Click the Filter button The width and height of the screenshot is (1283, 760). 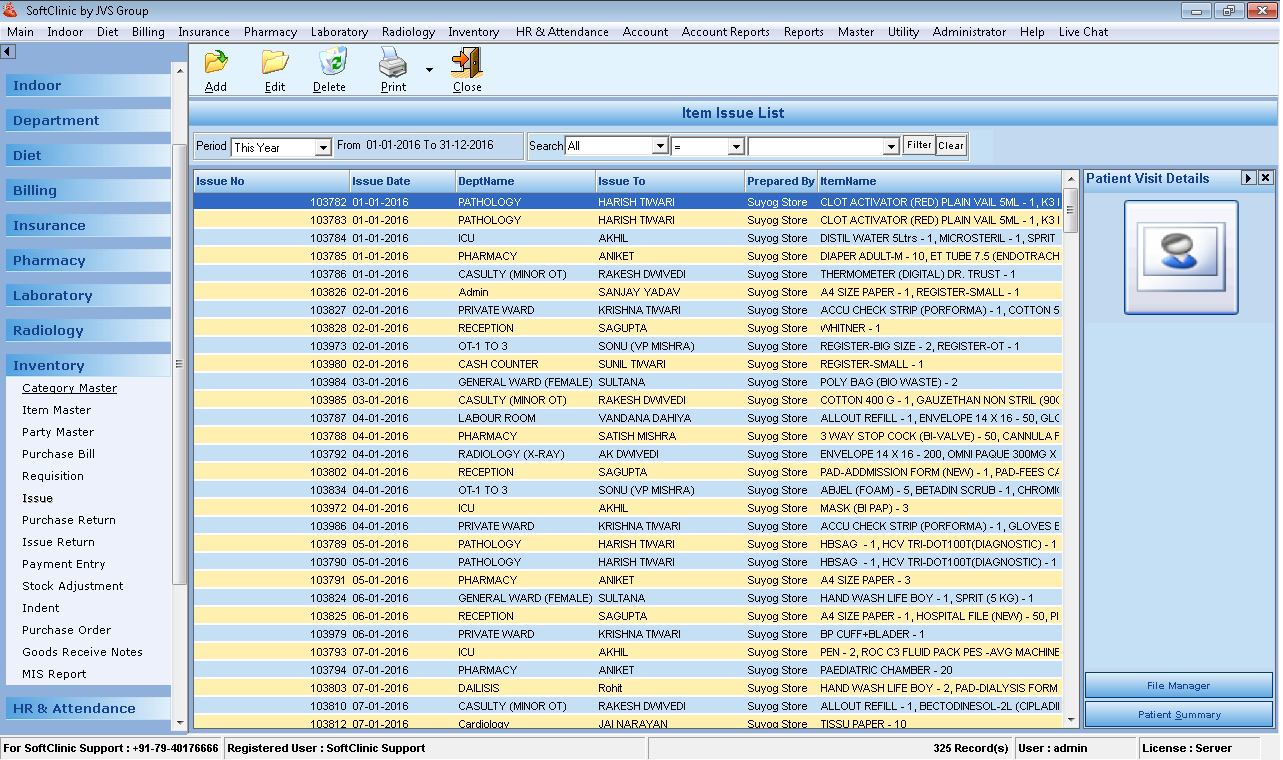point(918,145)
